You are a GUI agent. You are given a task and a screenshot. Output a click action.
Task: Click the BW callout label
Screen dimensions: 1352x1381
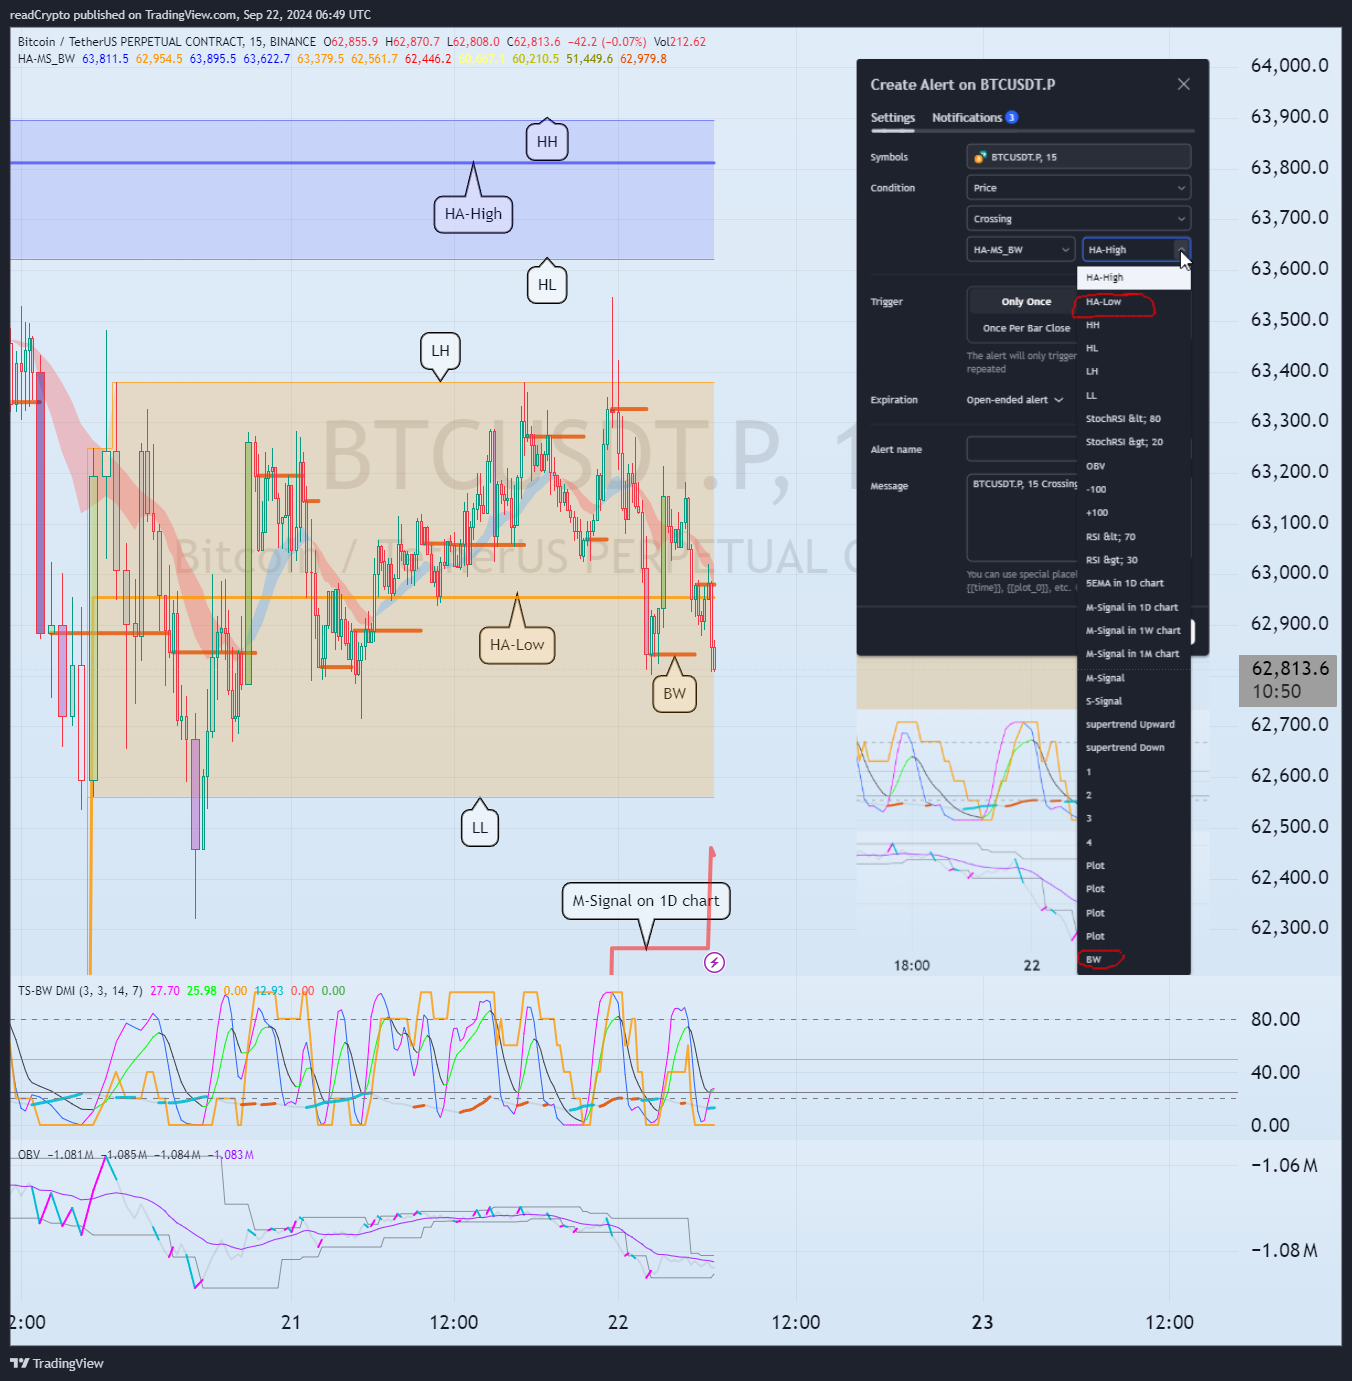(x=675, y=694)
